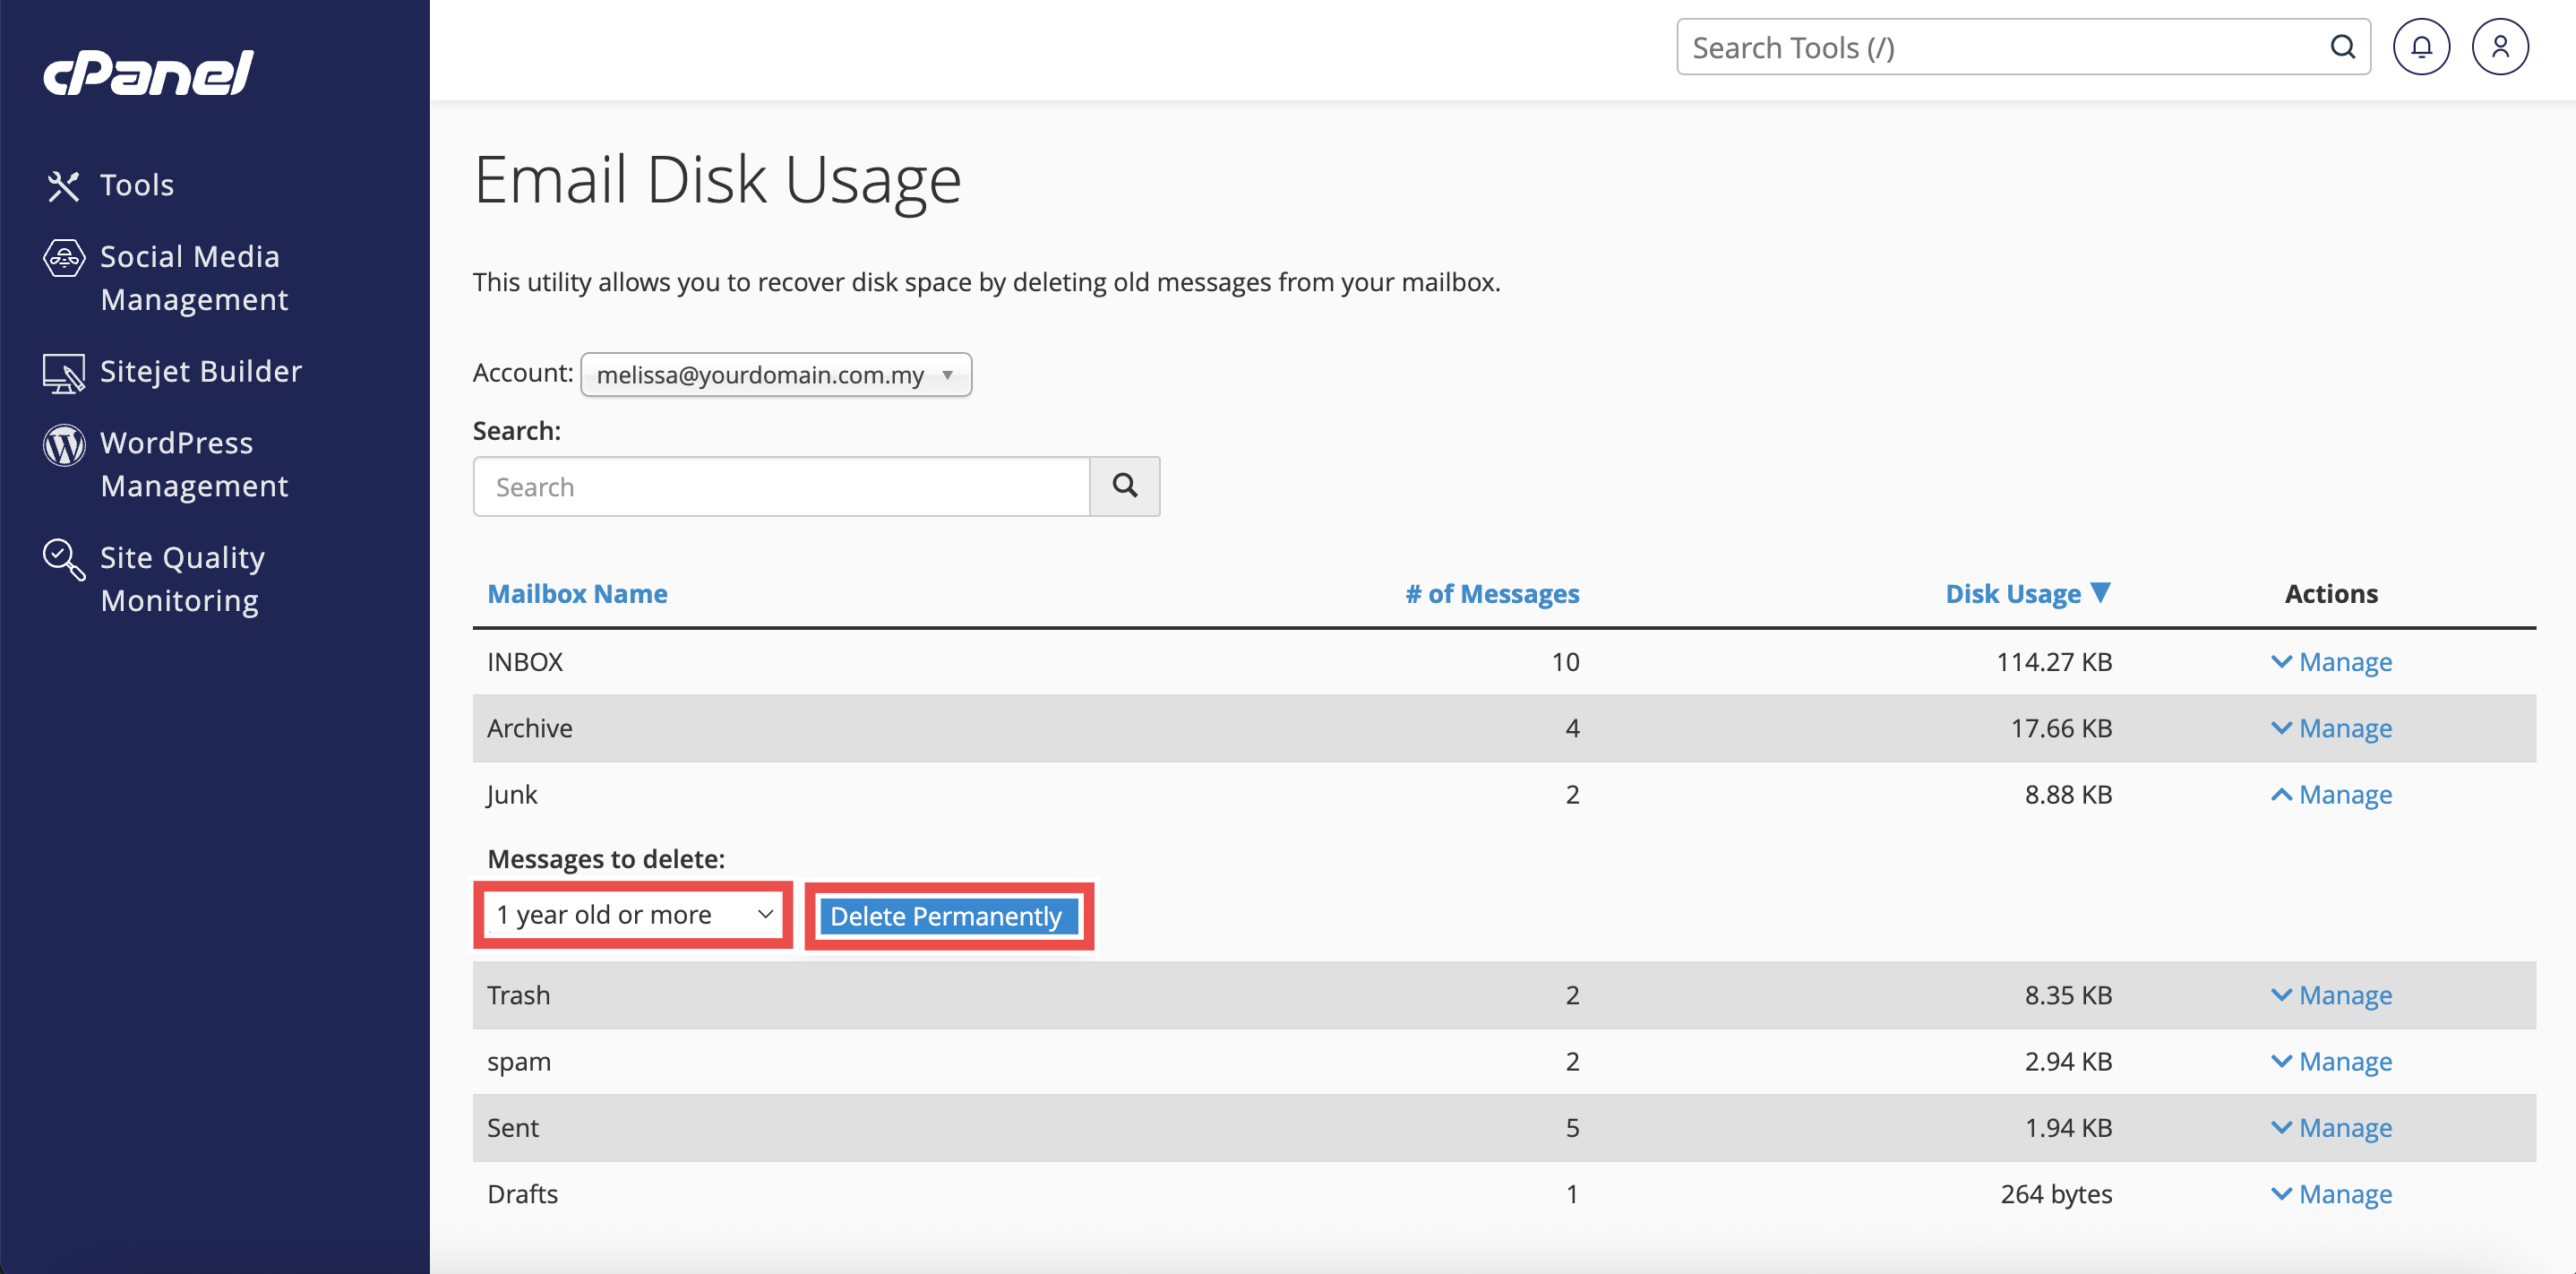The image size is (2576, 1274).
Task: Open the Account email dropdown
Action: coord(775,375)
